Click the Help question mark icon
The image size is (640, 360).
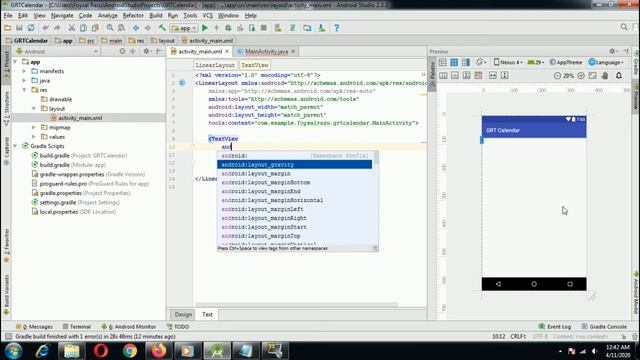tap(336, 28)
